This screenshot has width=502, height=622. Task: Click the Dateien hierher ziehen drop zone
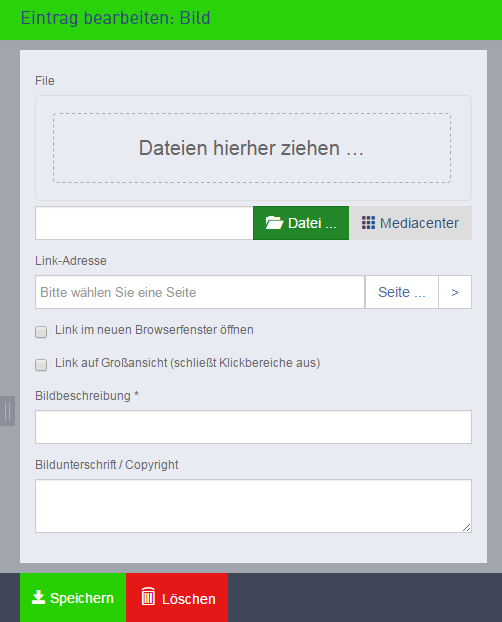click(252, 148)
